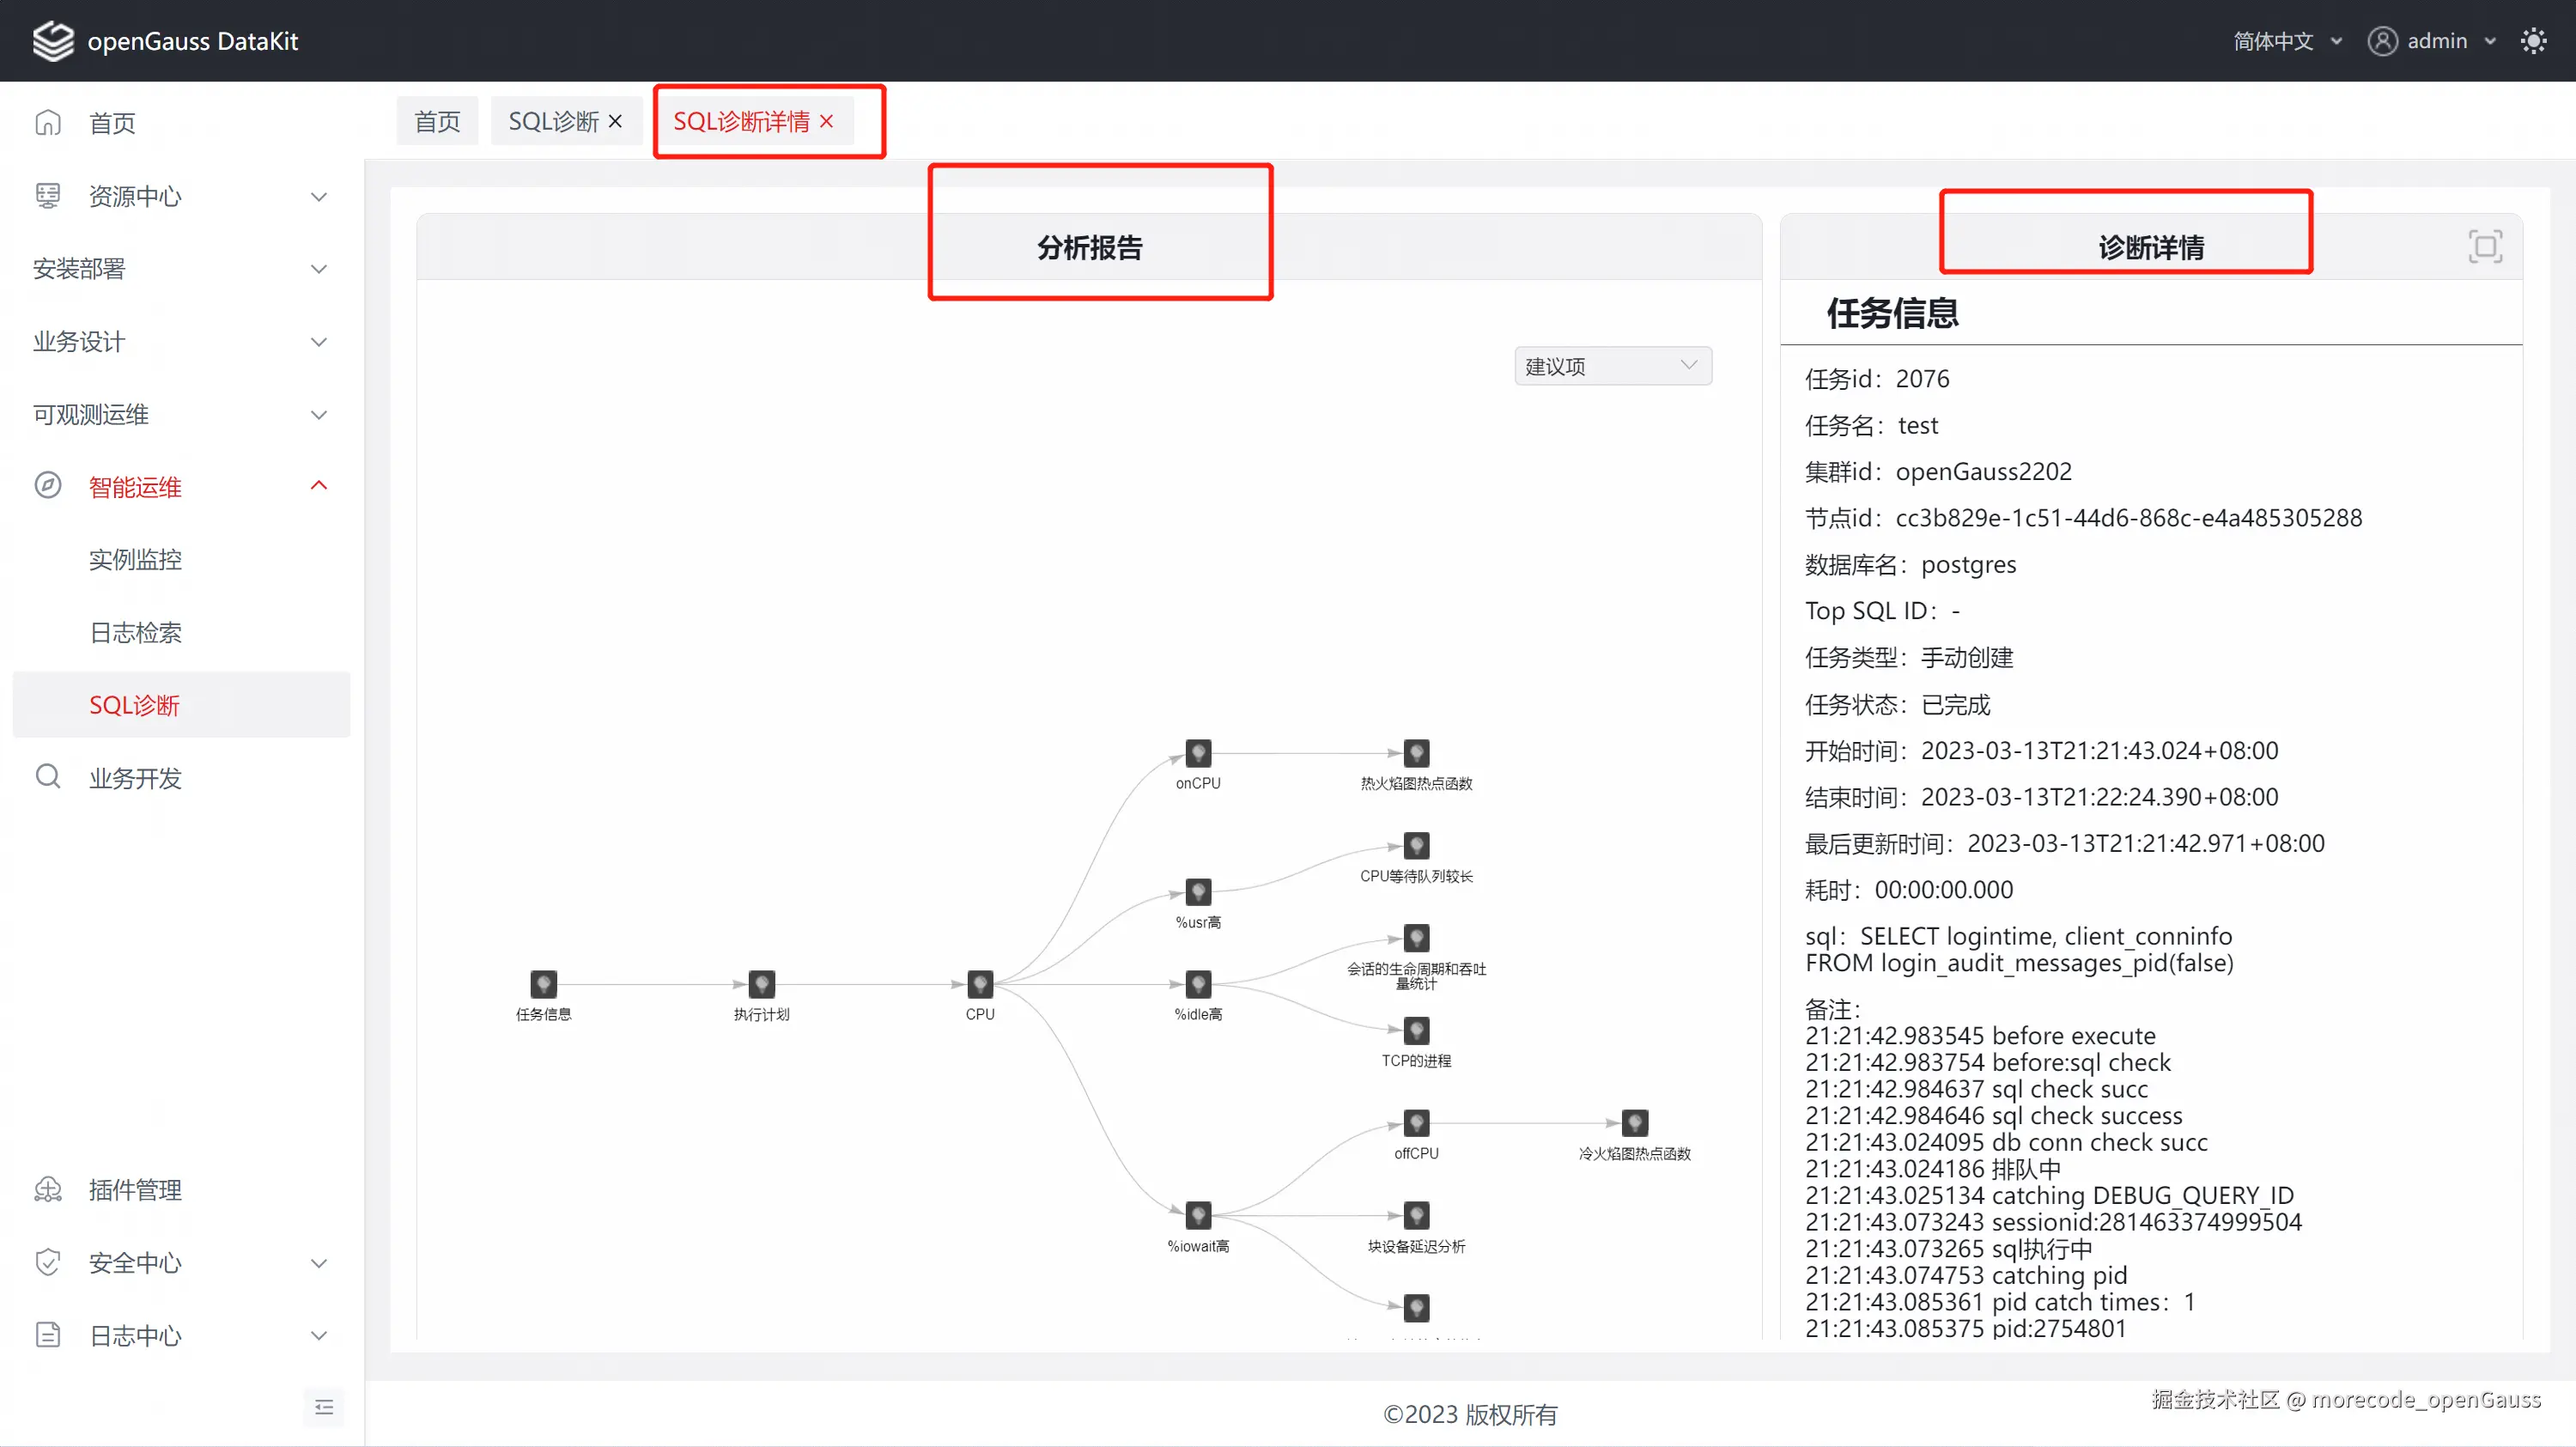
Task: Click the fullscreen icon in 诊断详情 panel
Action: click(x=2485, y=246)
